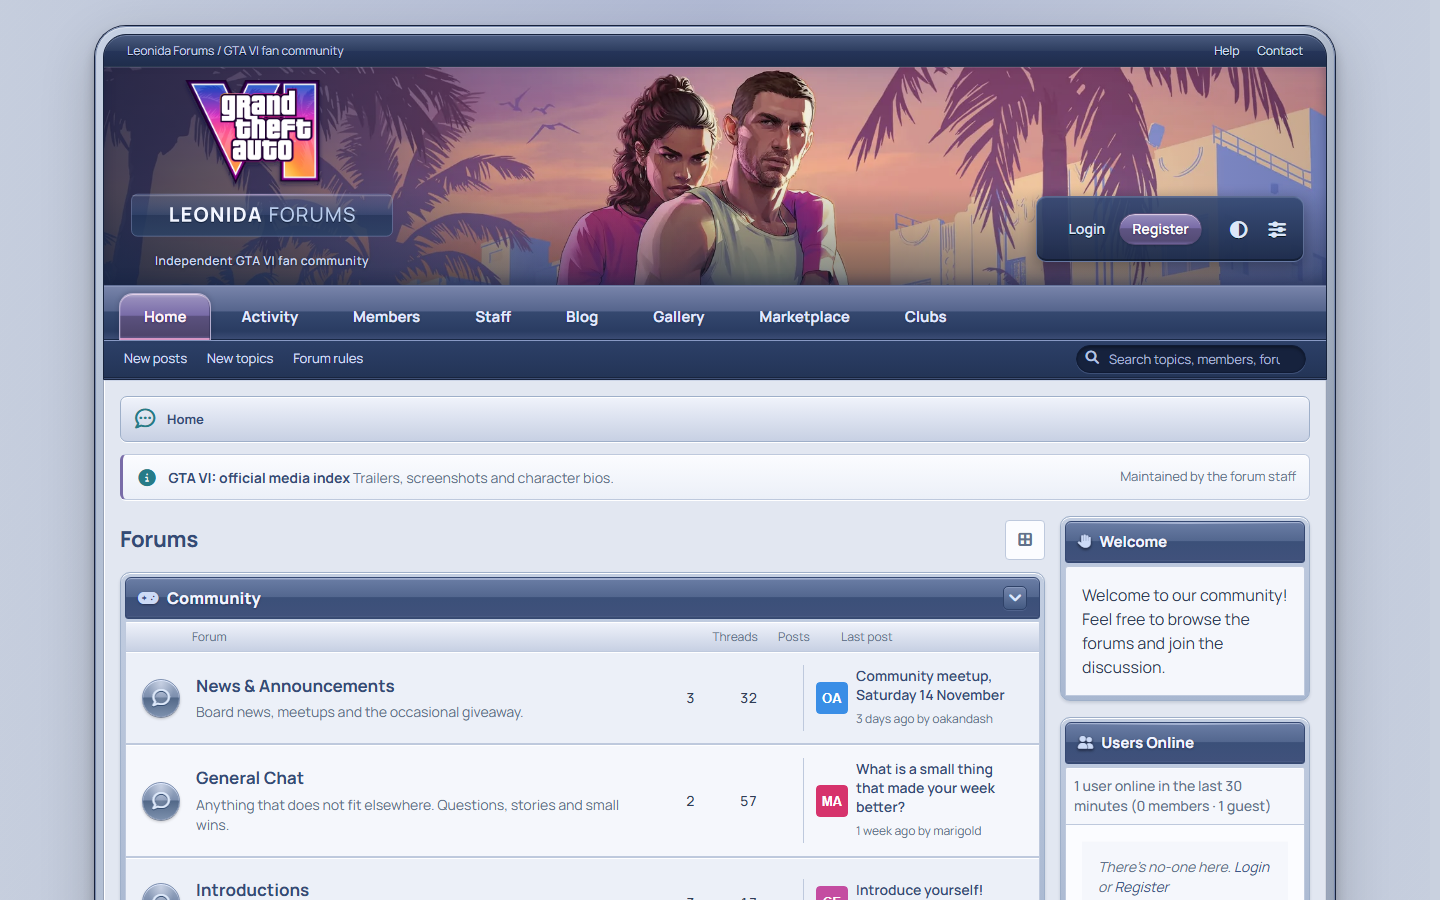Open the customizer sliders icon
Viewport: 1440px width, 900px height.
[x=1277, y=229]
